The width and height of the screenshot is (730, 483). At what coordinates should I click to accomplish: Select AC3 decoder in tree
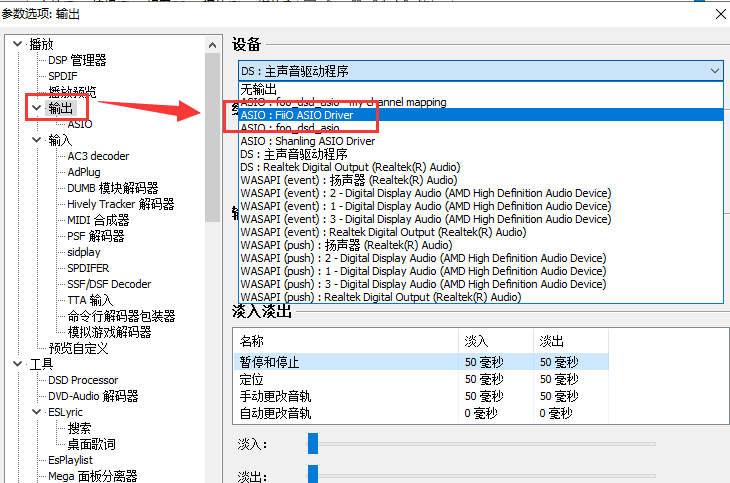pyautogui.click(x=98, y=156)
